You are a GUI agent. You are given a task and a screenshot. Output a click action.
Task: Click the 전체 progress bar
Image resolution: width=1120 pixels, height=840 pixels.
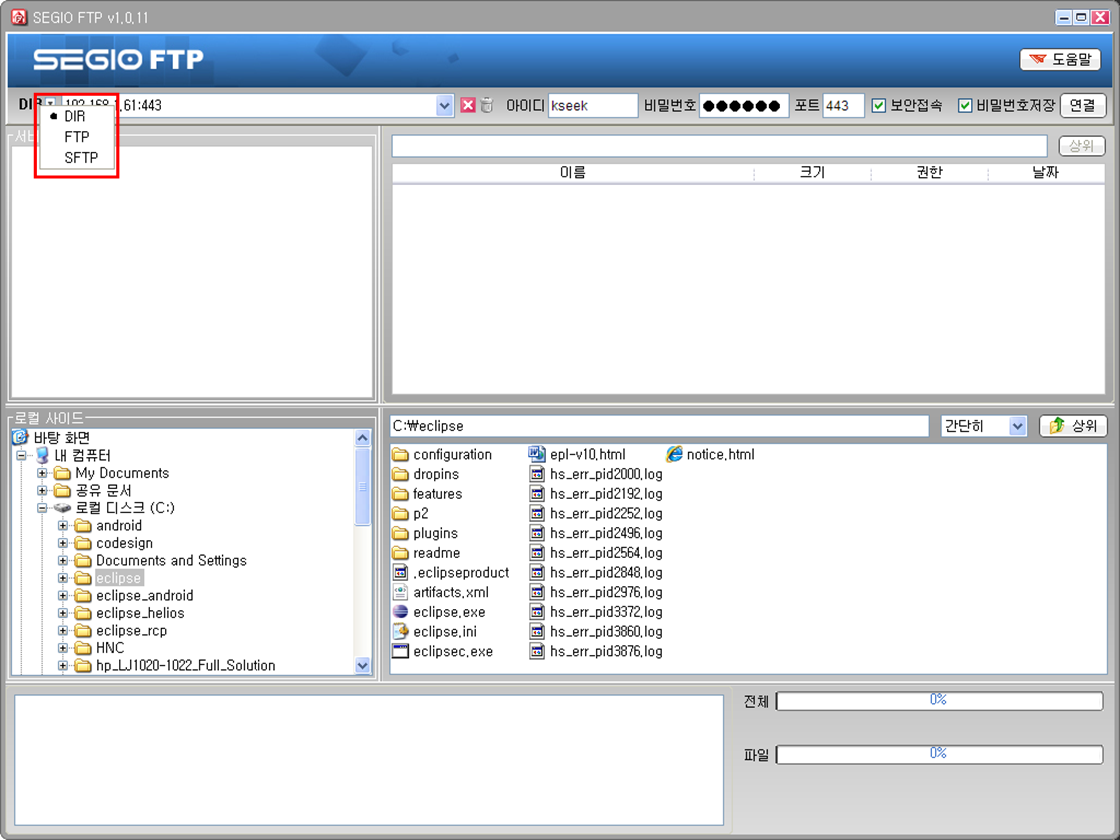click(x=938, y=701)
